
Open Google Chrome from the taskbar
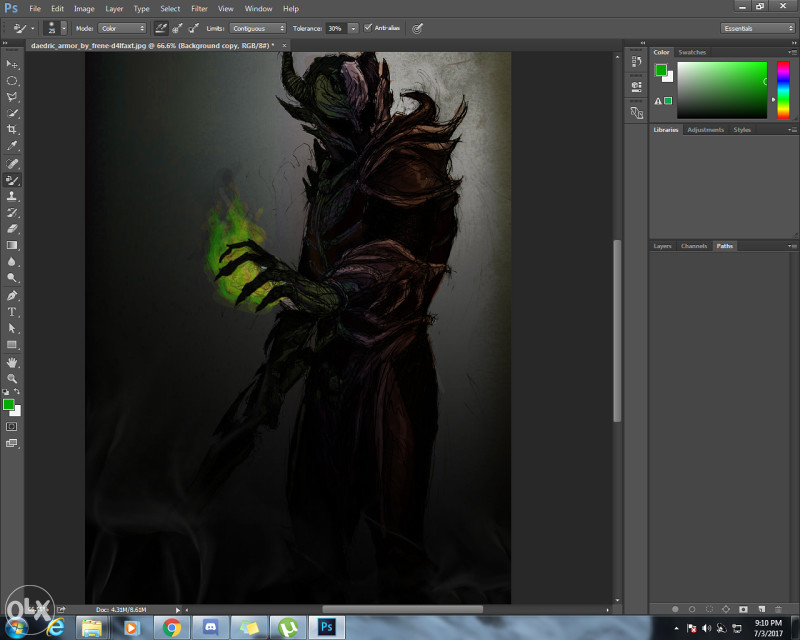pos(172,627)
